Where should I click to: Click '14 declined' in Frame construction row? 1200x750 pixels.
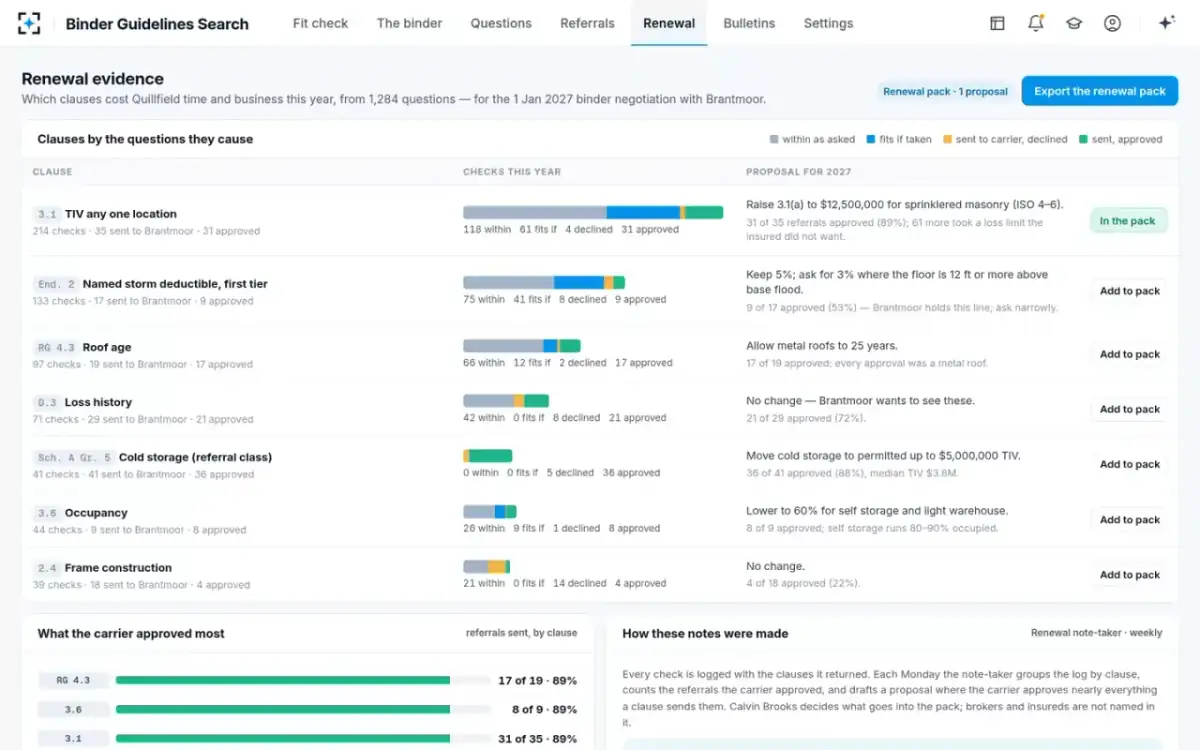coord(580,583)
